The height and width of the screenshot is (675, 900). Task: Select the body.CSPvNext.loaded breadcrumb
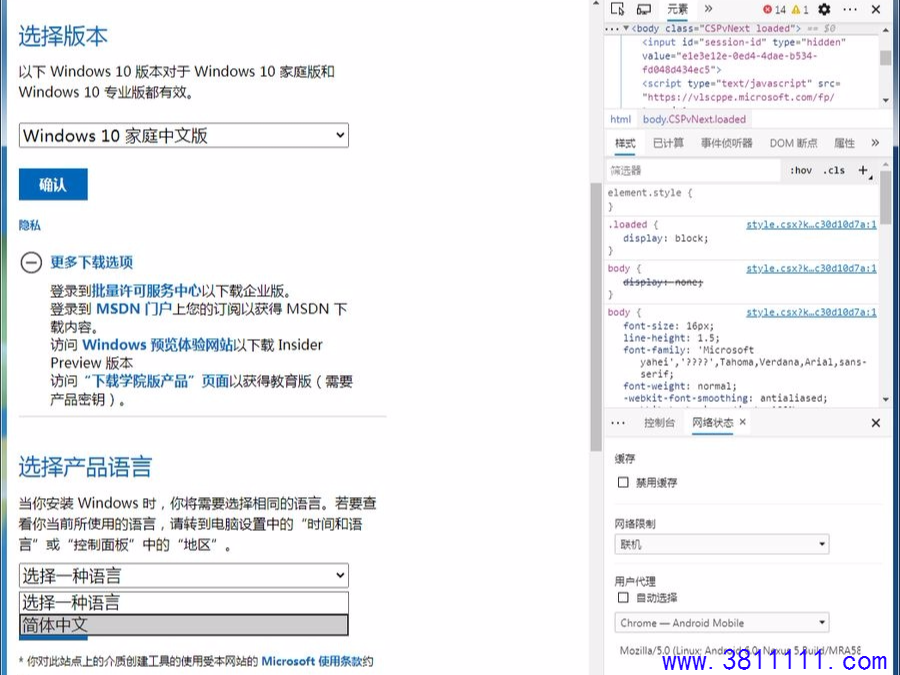(695, 119)
